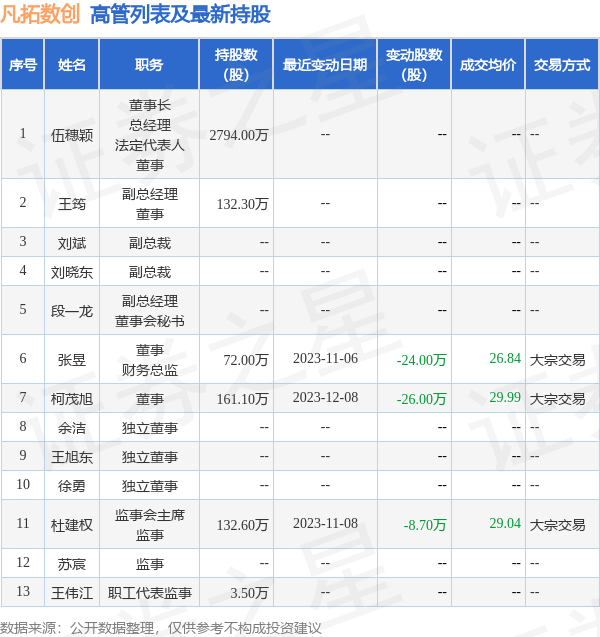The image size is (600, 637).
Task: Click the 凡拓数创 company name in title
Action: click(41, 15)
